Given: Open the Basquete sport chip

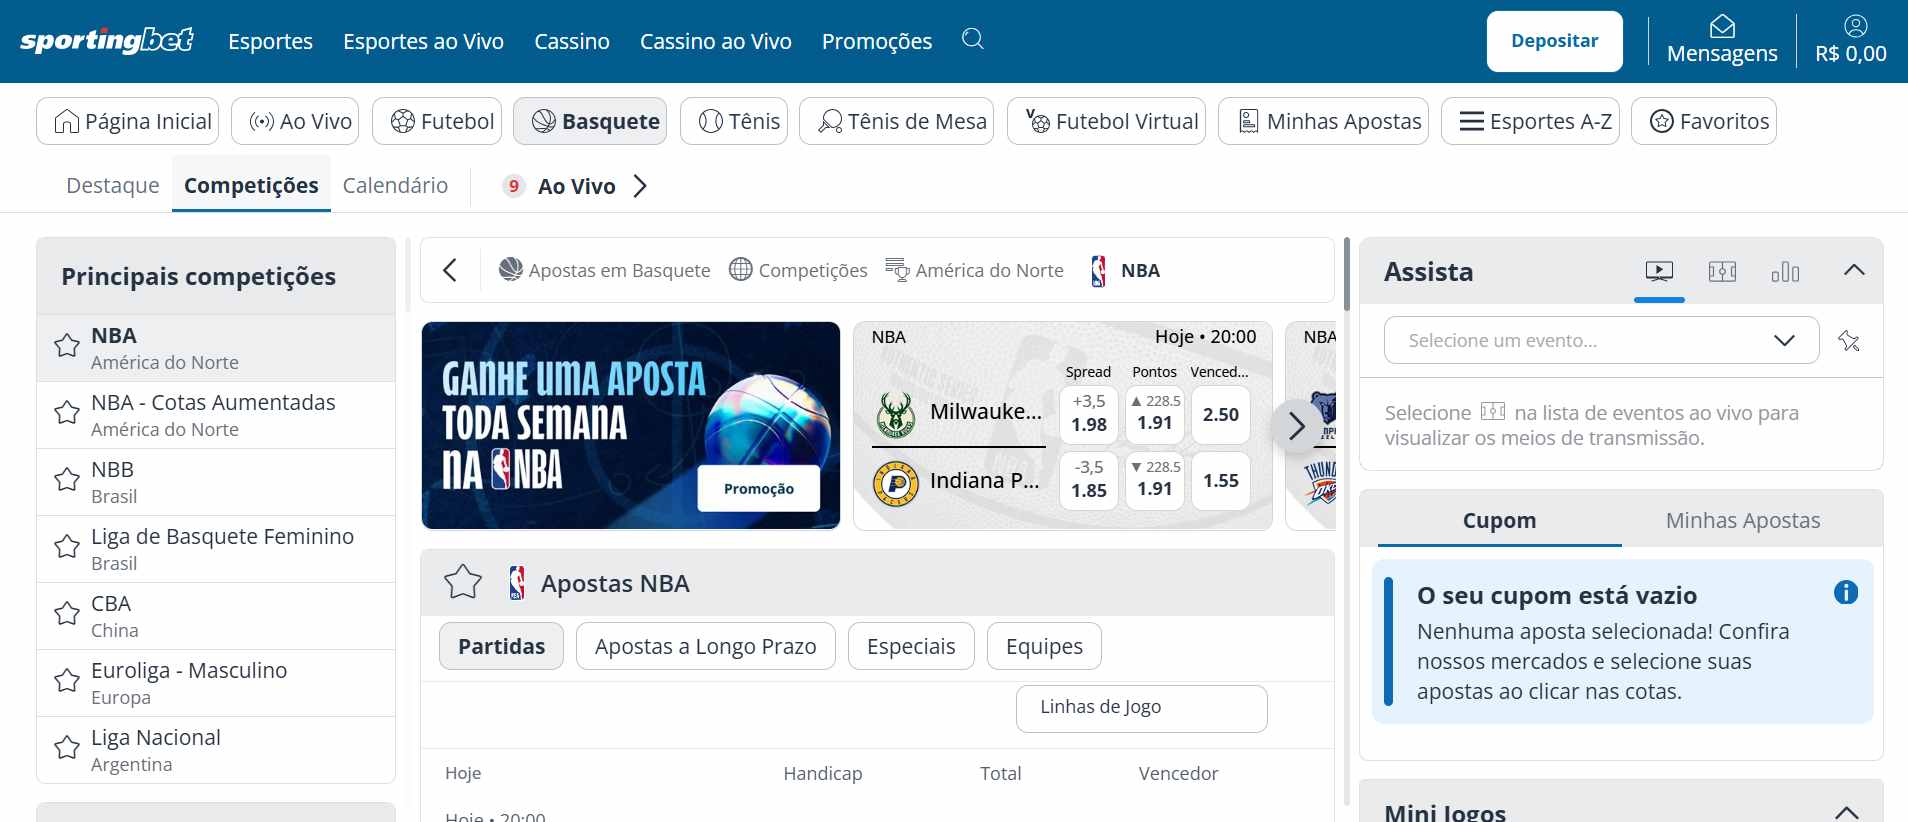Looking at the screenshot, I should tap(590, 121).
